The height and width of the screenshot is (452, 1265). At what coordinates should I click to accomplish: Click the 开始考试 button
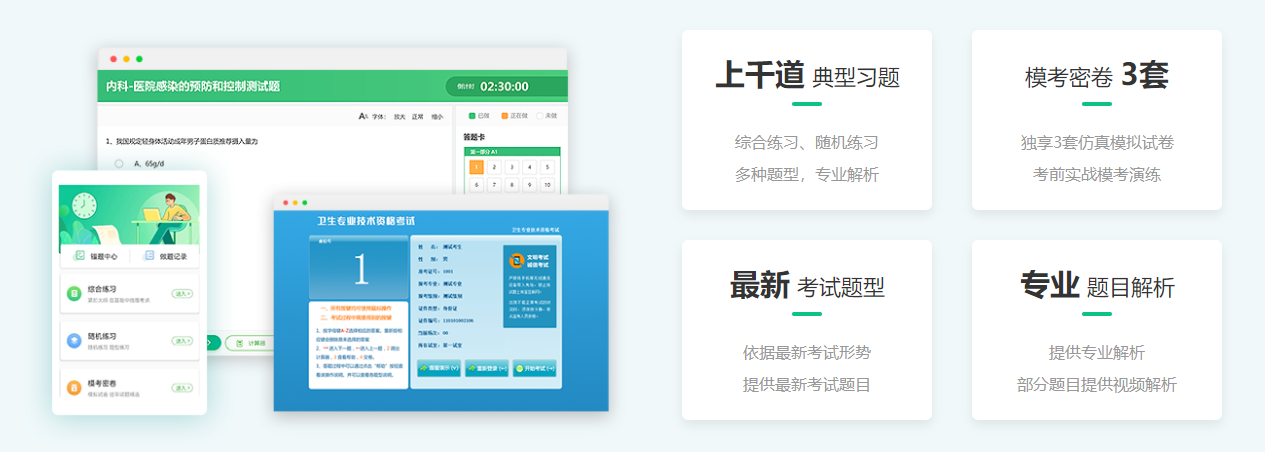pos(534,368)
